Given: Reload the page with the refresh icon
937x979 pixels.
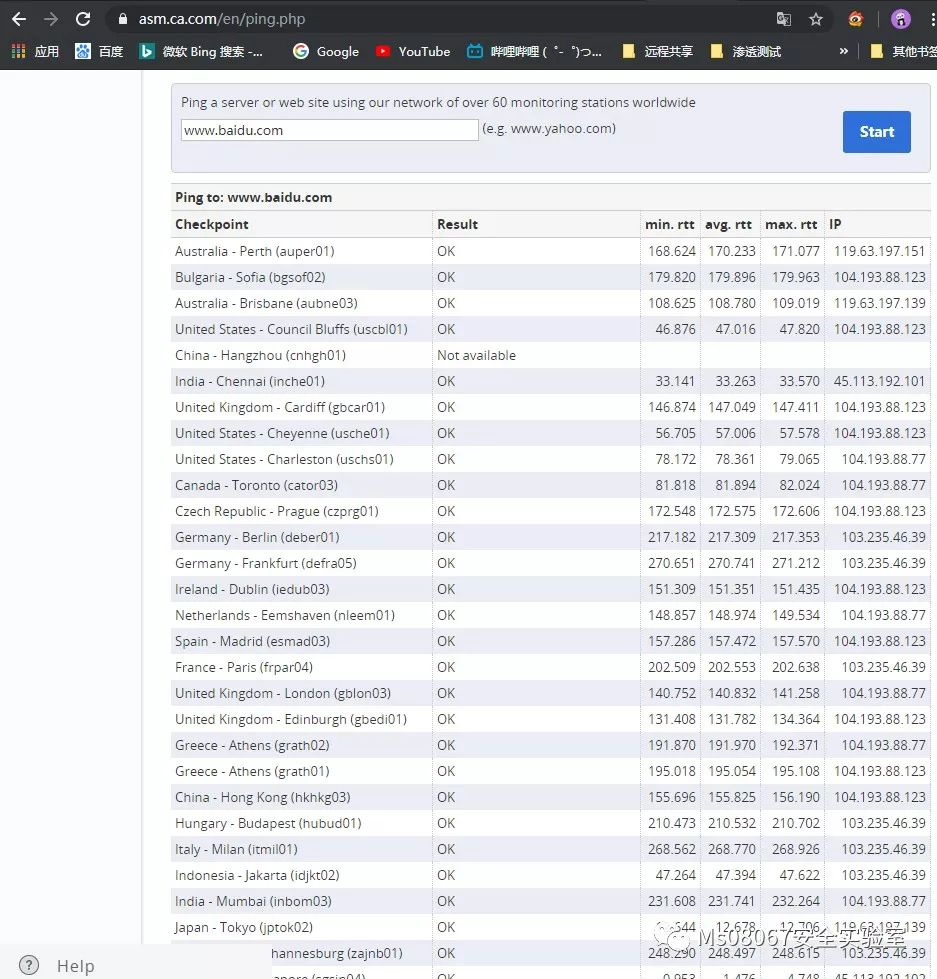Looking at the screenshot, I should pyautogui.click(x=83, y=19).
